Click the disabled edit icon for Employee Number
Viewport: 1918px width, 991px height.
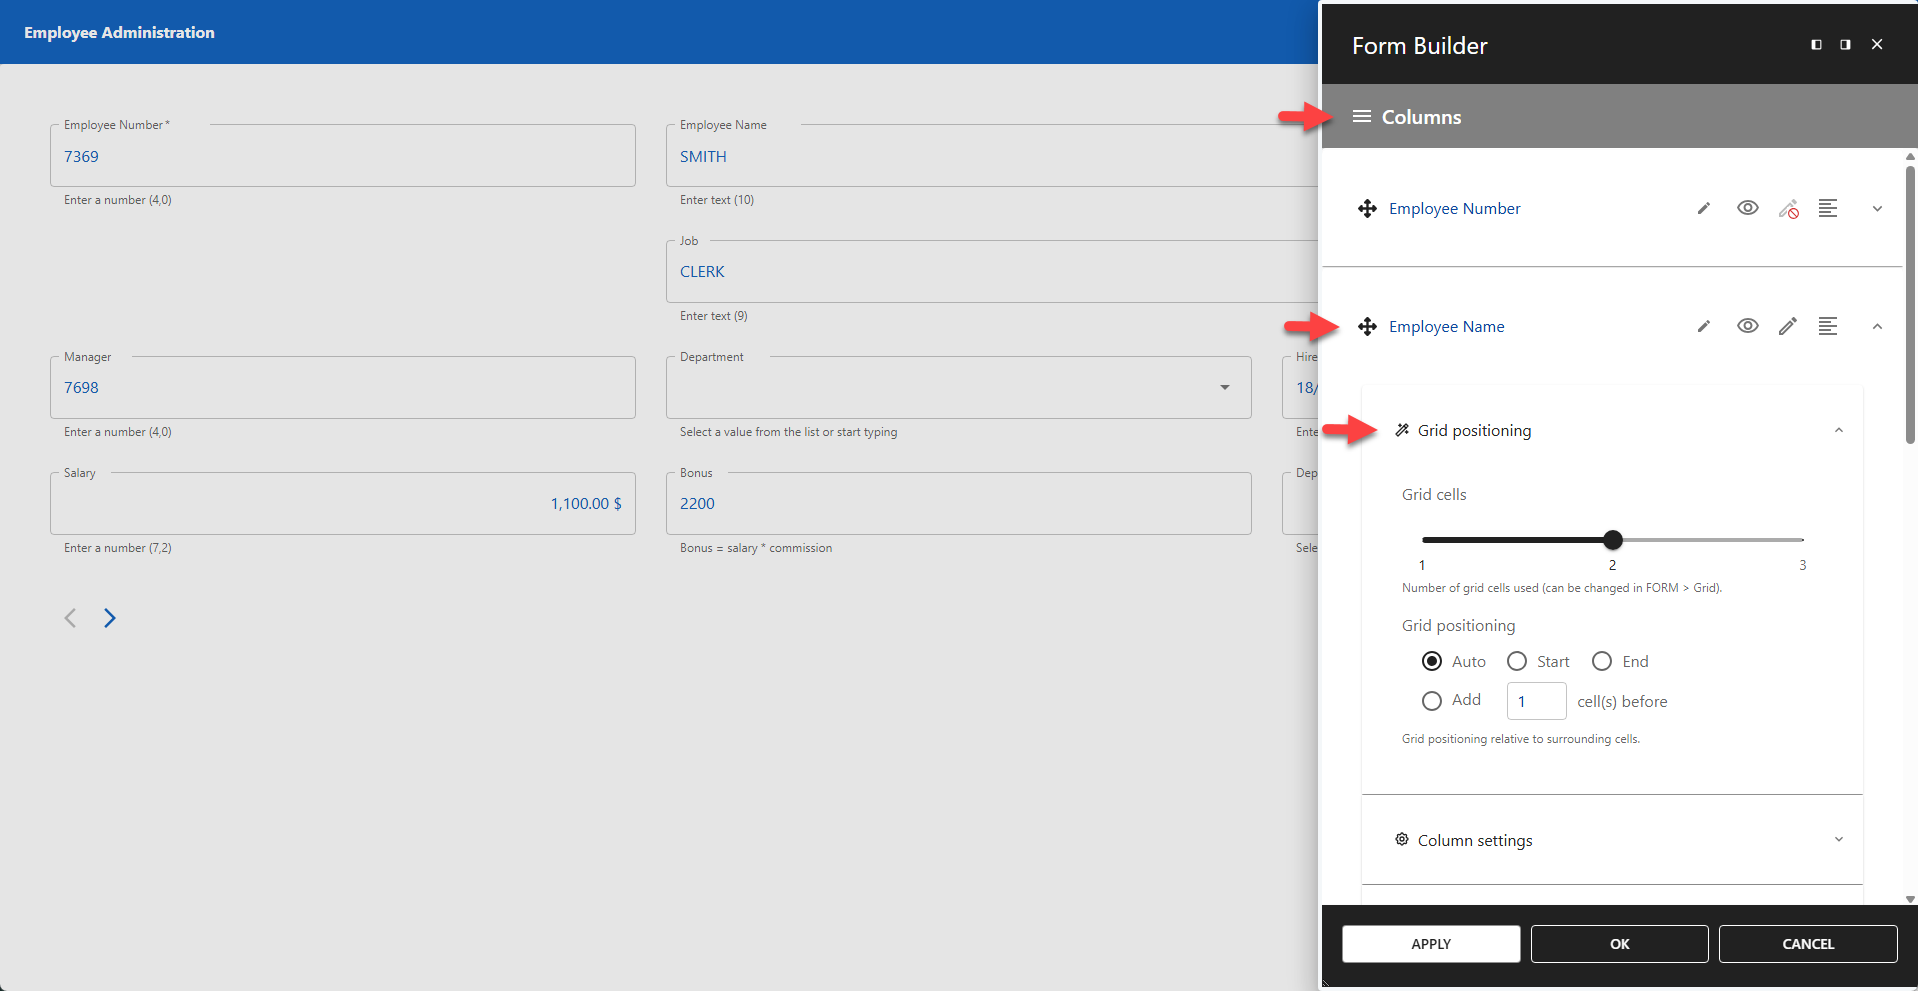(1789, 209)
